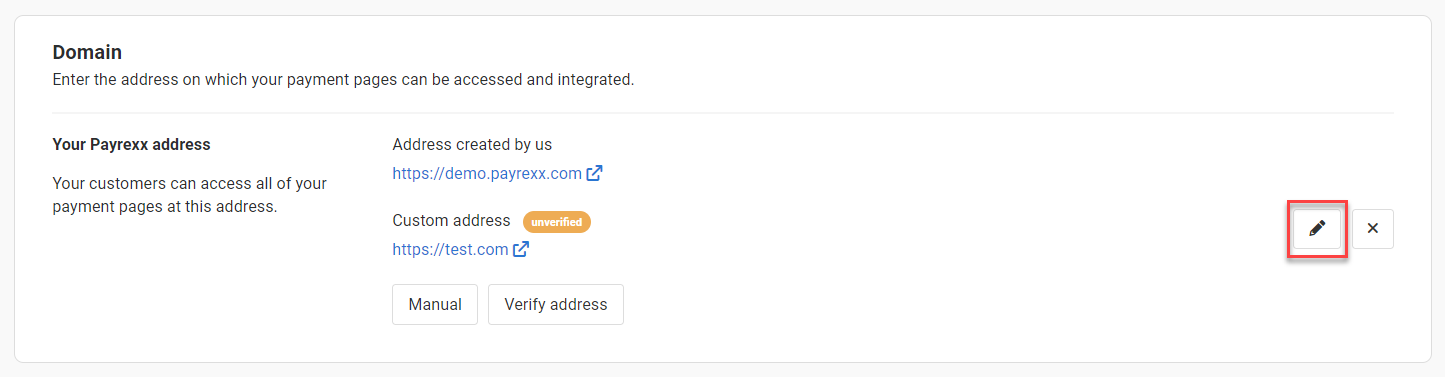
Task: Click the 'Your customers can access' paragraph
Action: (189, 196)
